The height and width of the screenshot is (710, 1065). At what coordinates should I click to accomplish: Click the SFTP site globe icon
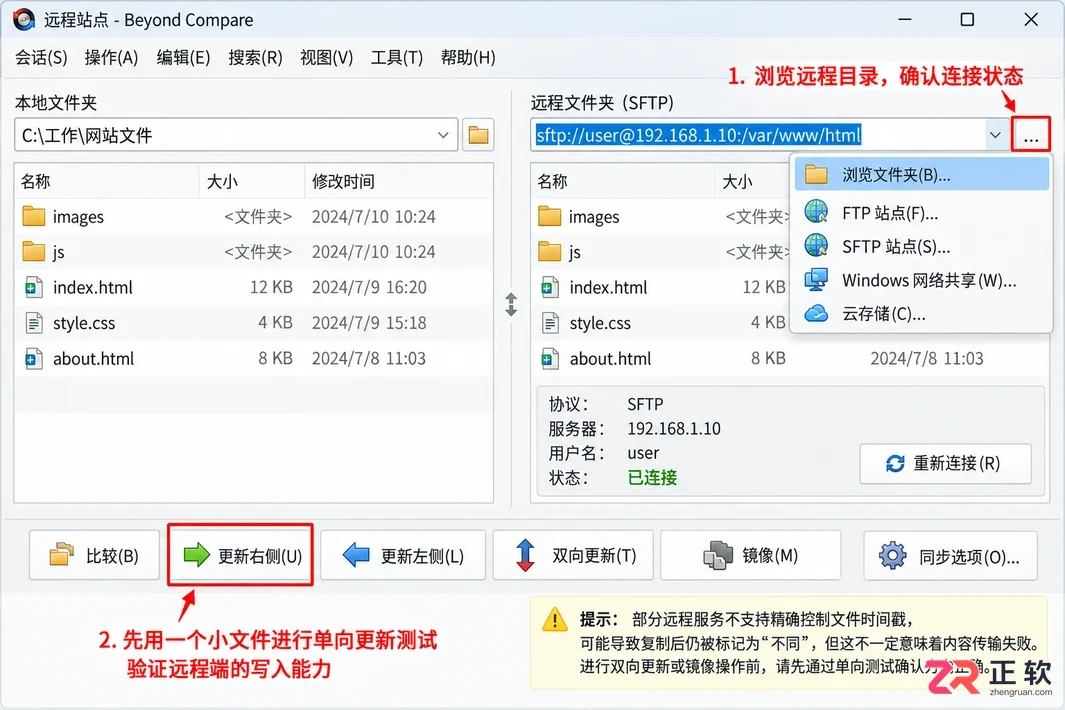point(816,245)
